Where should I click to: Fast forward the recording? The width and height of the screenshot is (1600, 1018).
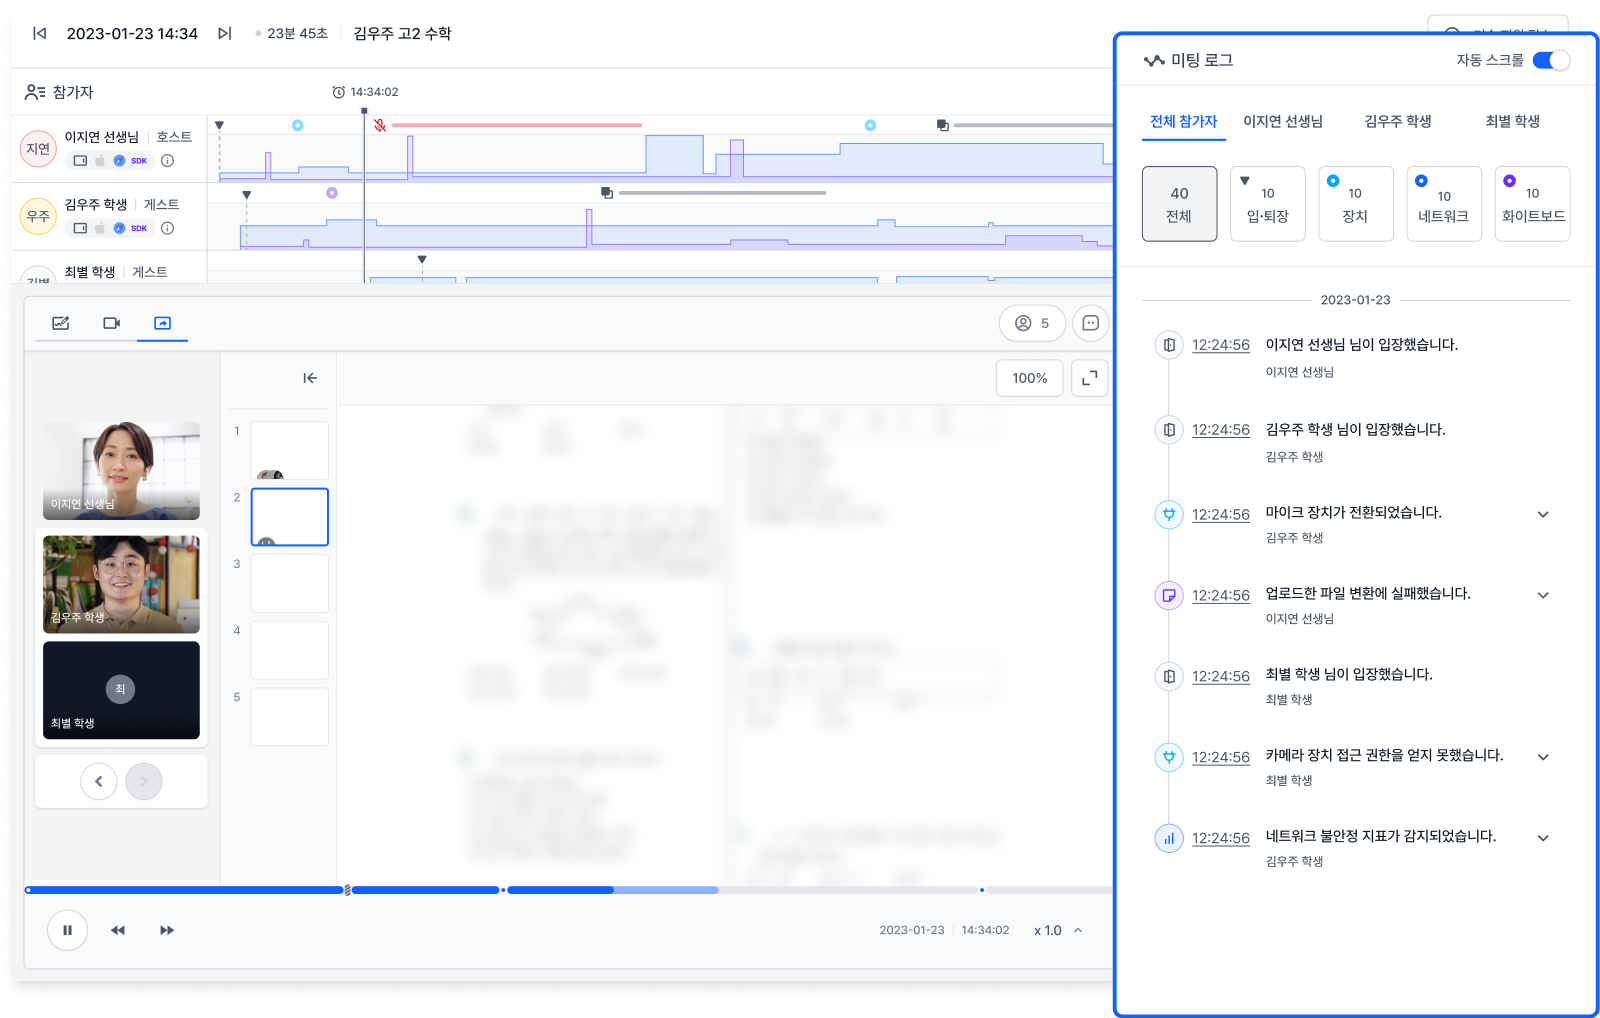[x=167, y=930]
